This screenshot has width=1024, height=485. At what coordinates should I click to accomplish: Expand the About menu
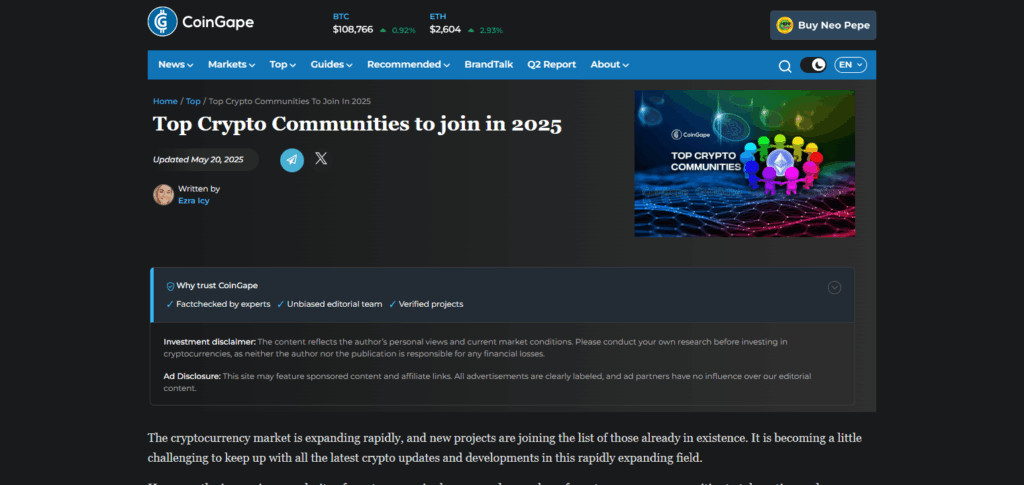point(609,65)
